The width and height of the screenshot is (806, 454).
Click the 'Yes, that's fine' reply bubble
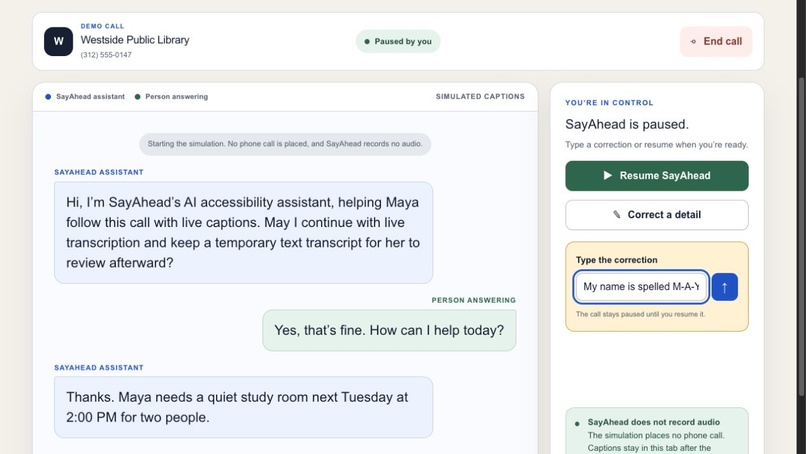coord(389,330)
